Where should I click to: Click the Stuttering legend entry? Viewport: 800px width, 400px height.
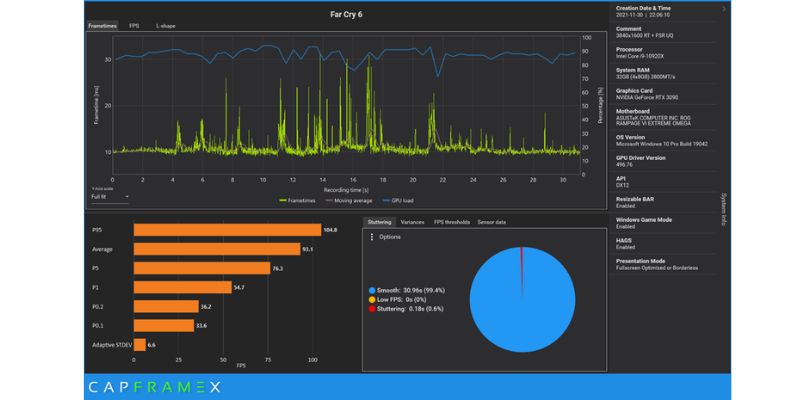point(406,308)
